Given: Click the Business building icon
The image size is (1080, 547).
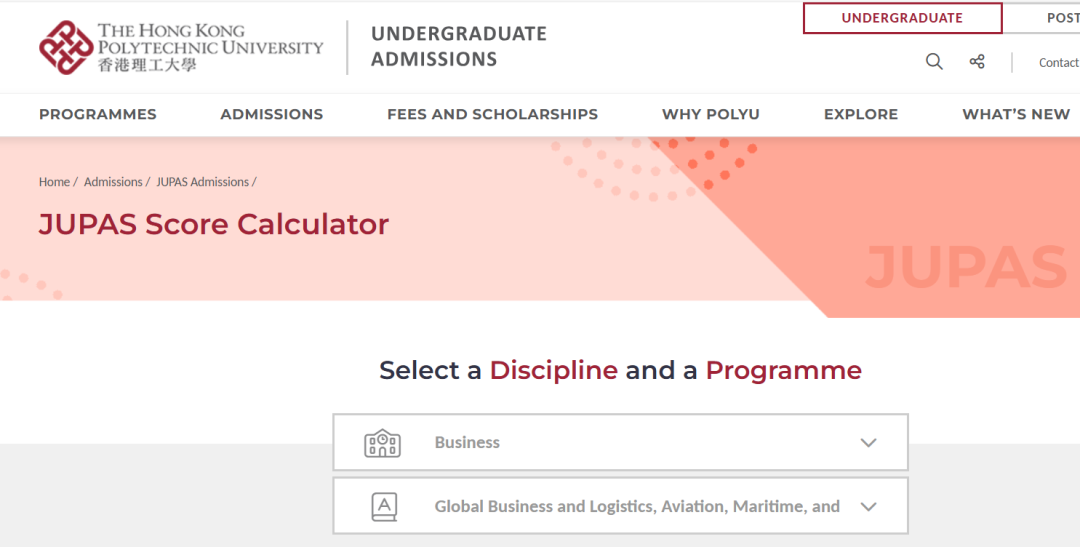Looking at the screenshot, I should [x=382, y=443].
